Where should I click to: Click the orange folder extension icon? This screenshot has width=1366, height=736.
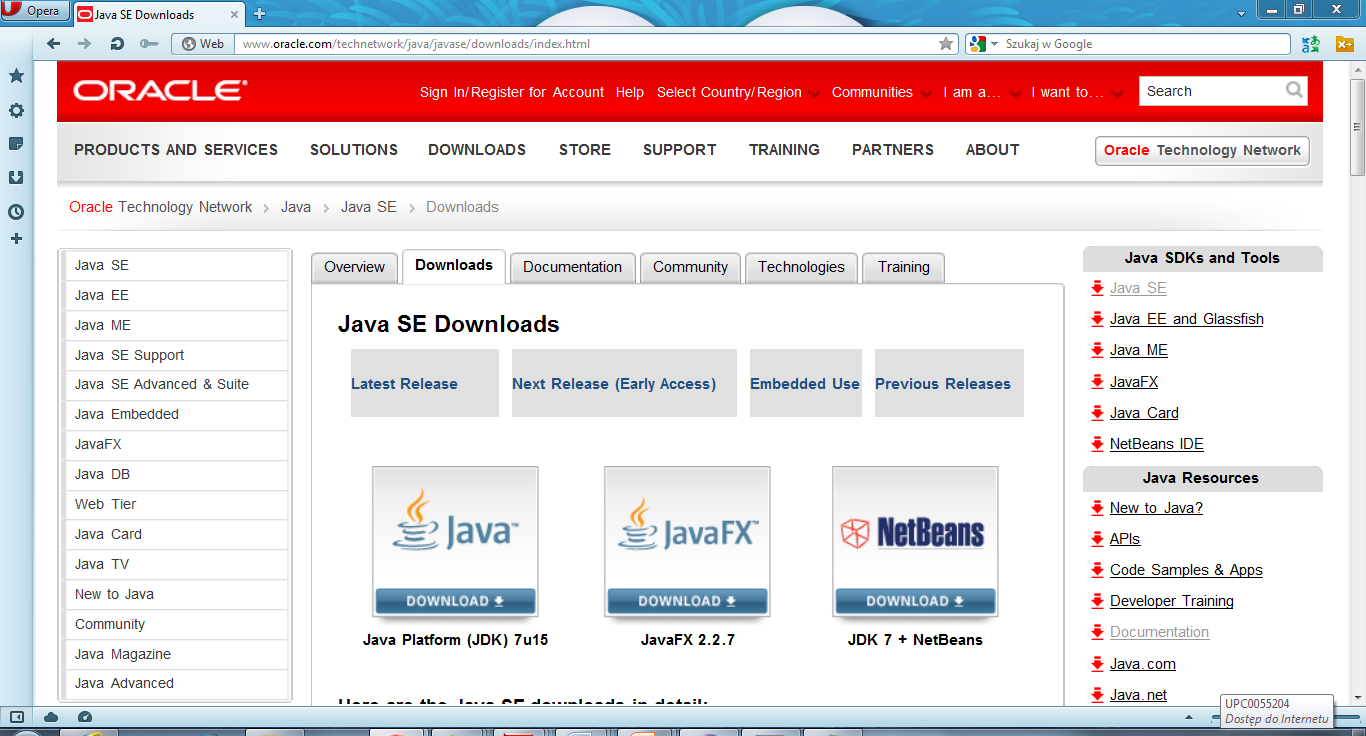[1345, 44]
